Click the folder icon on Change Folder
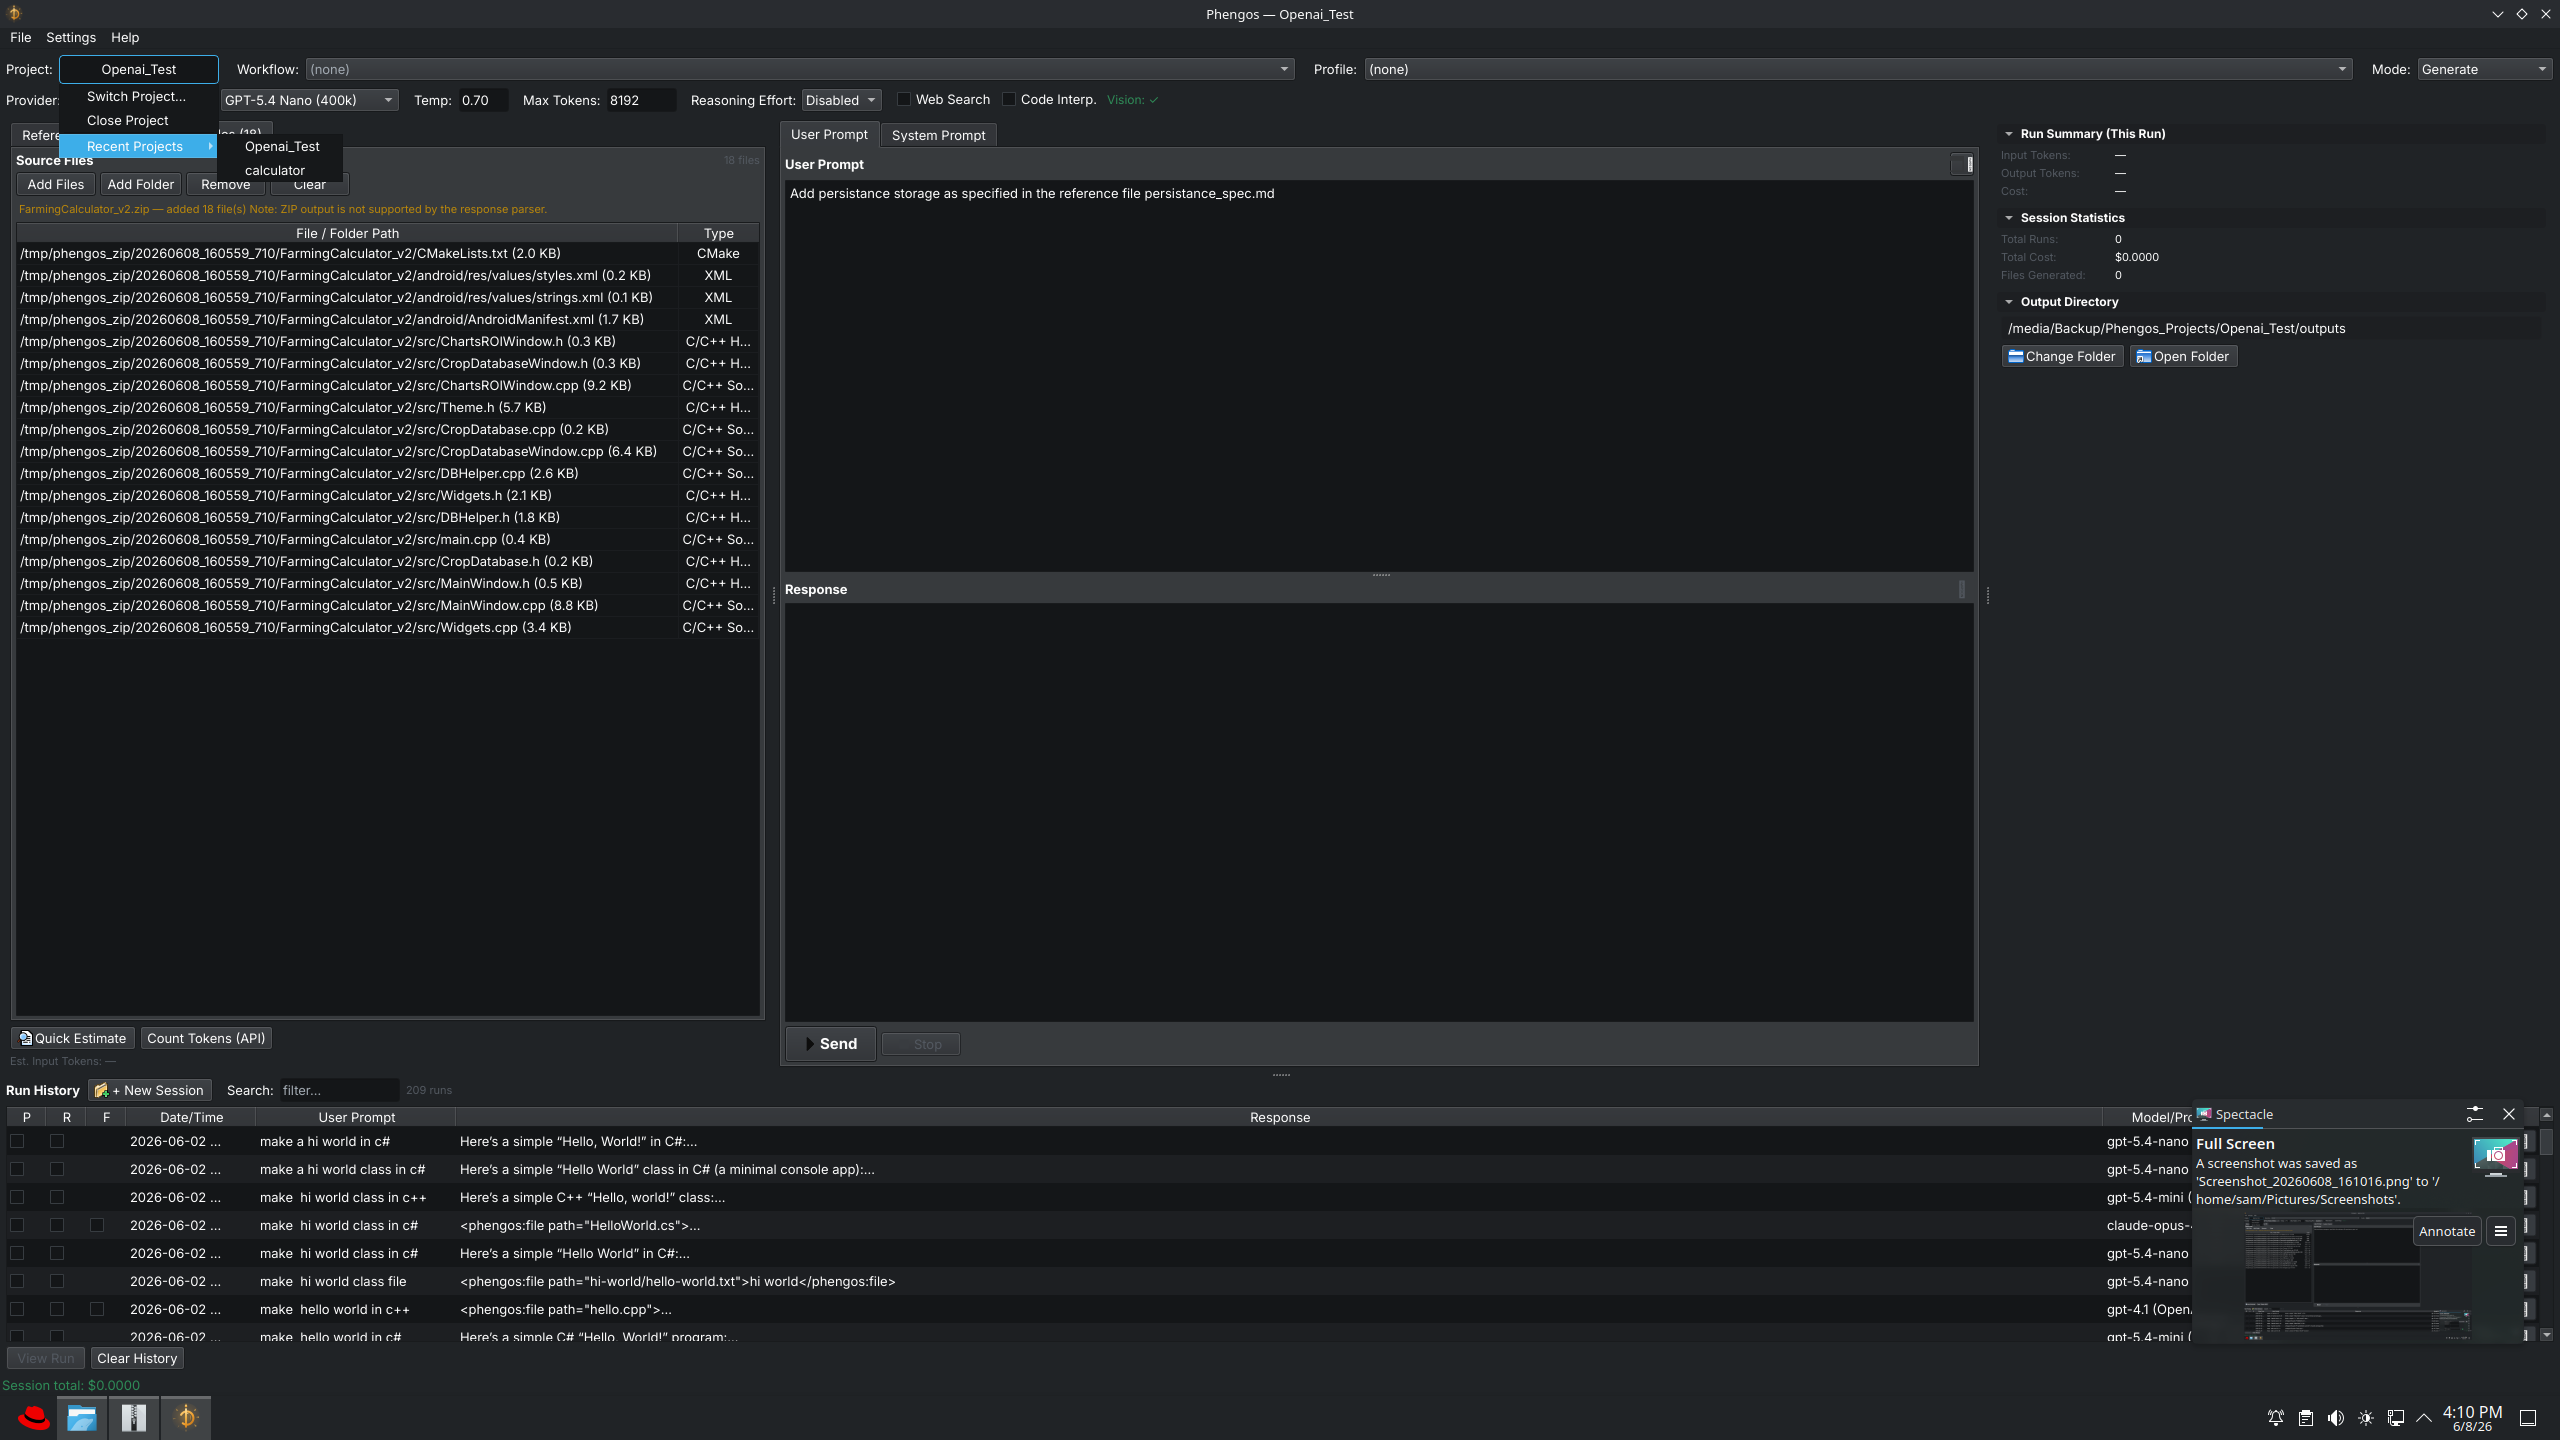The height and width of the screenshot is (1440, 2560). coord(2016,356)
